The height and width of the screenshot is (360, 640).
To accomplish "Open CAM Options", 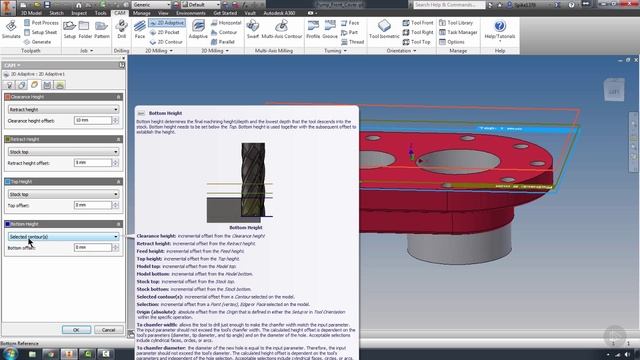I will pos(452,42).
